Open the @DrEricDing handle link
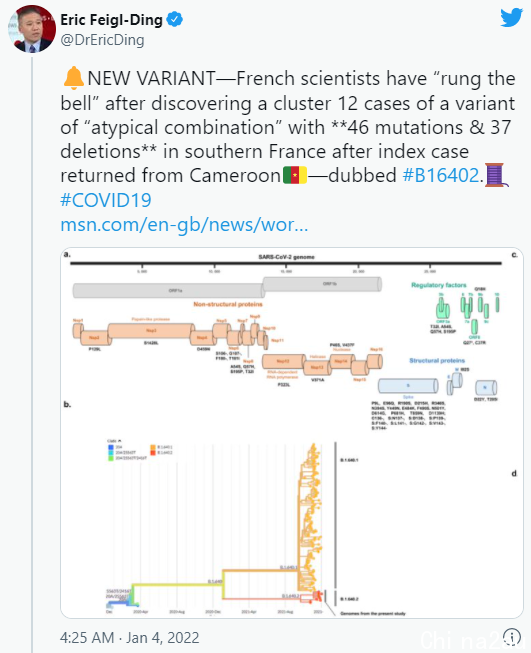The height and width of the screenshot is (653, 531). click(x=102, y=40)
